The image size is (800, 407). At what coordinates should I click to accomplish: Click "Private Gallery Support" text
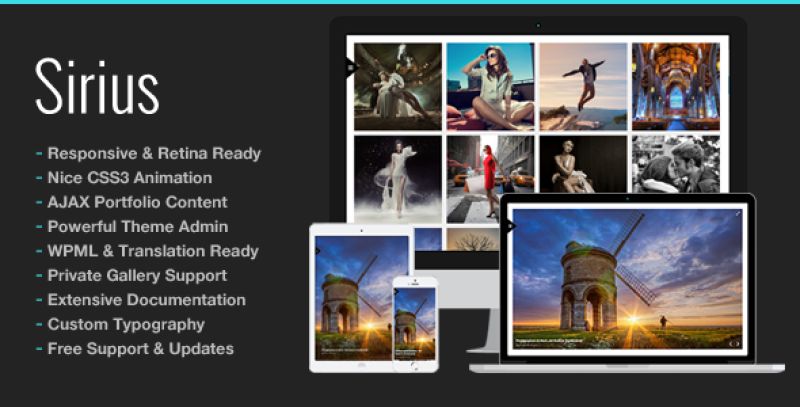[x=137, y=275]
